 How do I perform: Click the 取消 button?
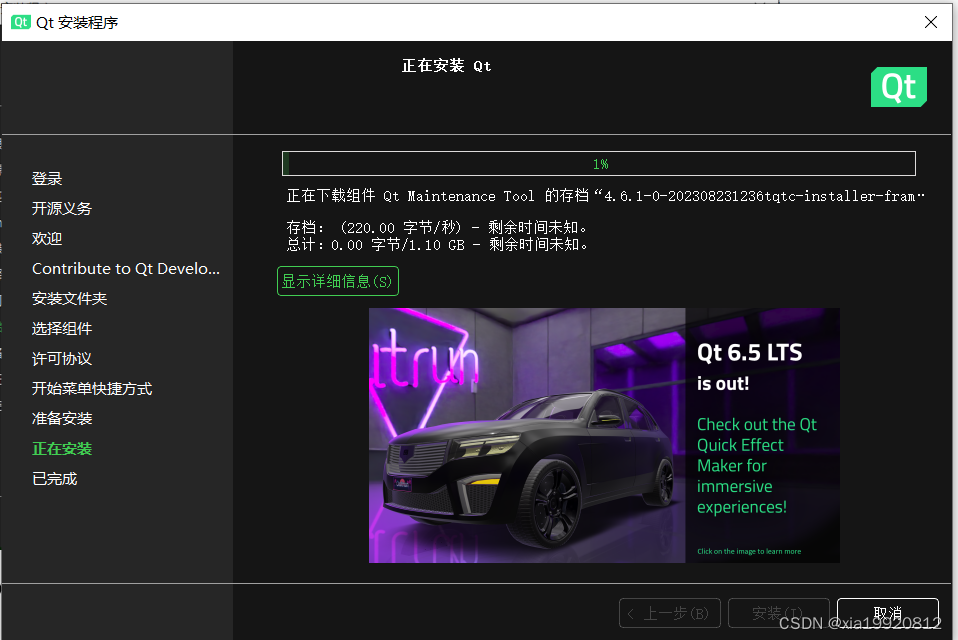[887, 613]
